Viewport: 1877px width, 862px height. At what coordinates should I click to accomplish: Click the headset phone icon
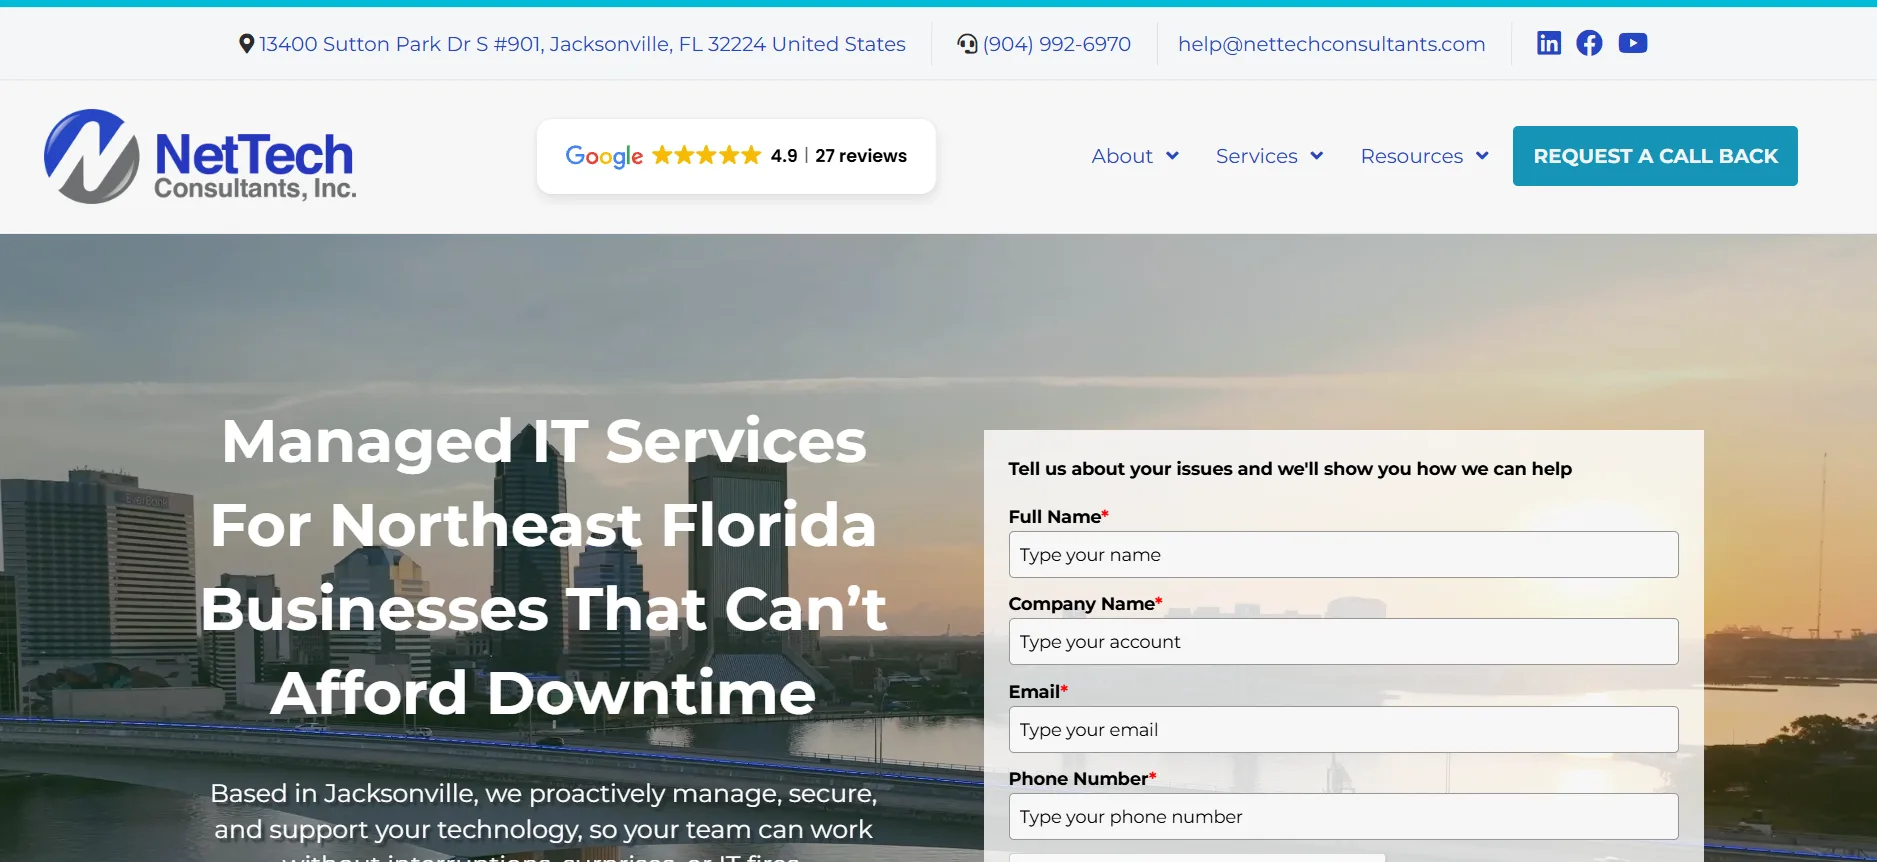click(967, 44)
